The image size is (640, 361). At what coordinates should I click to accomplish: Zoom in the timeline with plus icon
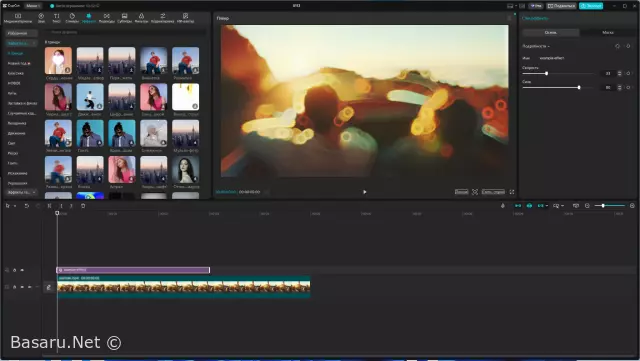tap(632, 206)
